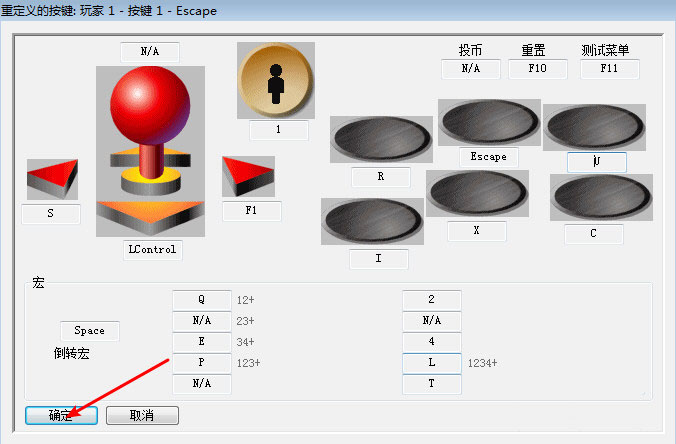Select the macro field showing 2
Viewport: 676px width, 444px height.
point(432,300)
